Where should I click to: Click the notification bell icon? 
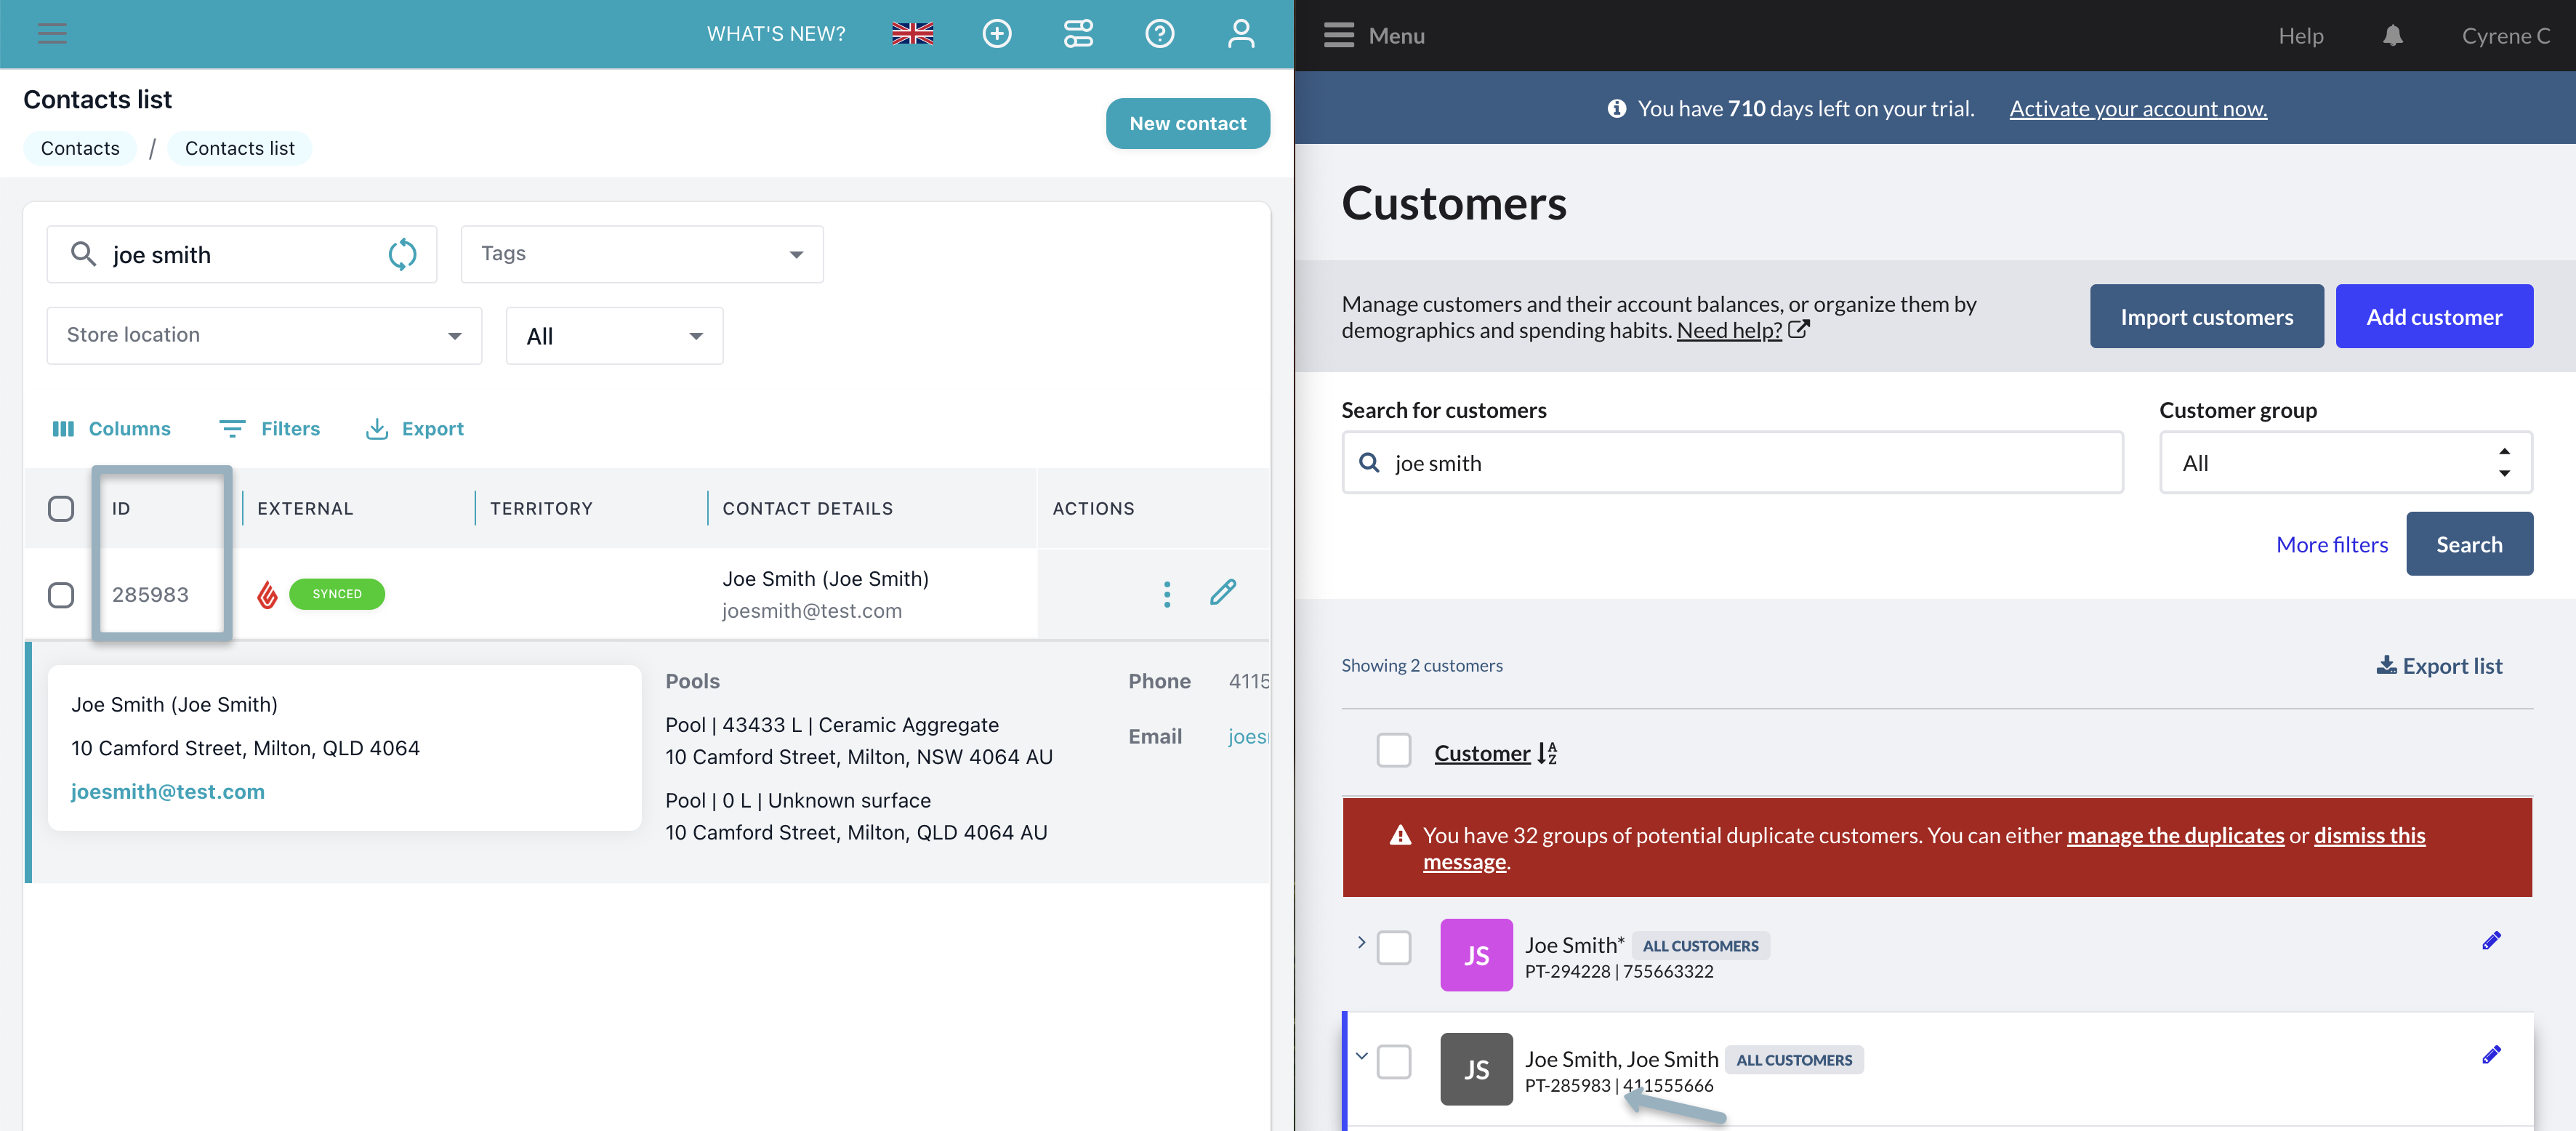click(x=2392, y=36)
